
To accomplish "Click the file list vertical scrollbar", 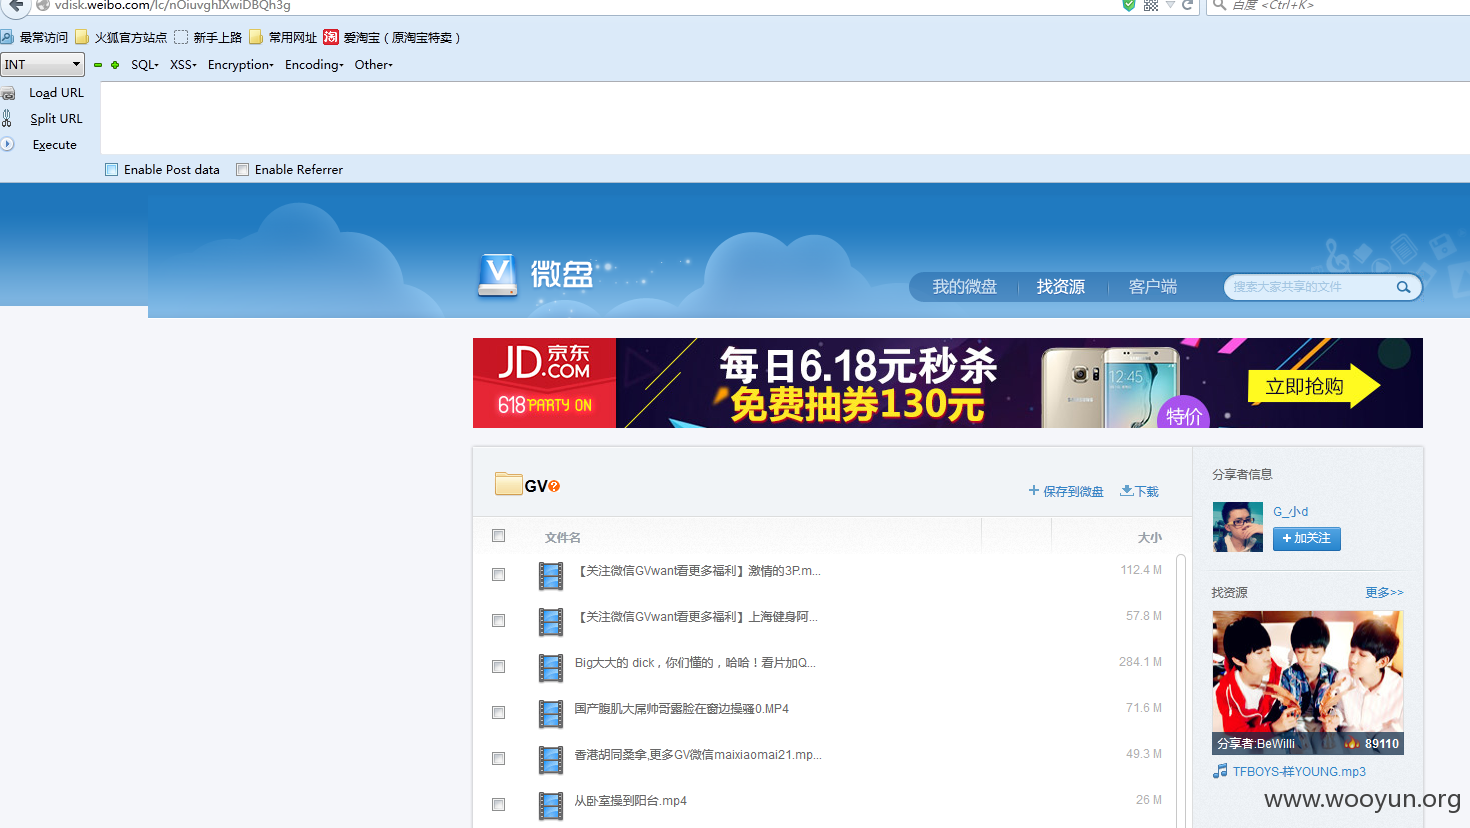I will click(1181, 690).
